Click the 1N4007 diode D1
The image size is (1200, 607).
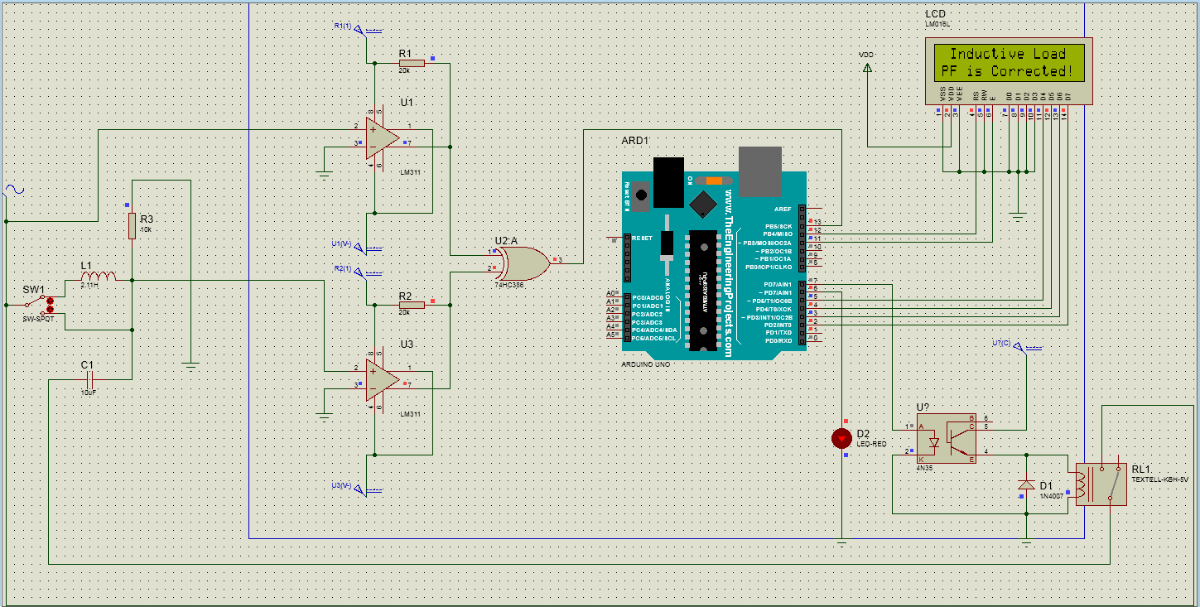click(1027, 483)
